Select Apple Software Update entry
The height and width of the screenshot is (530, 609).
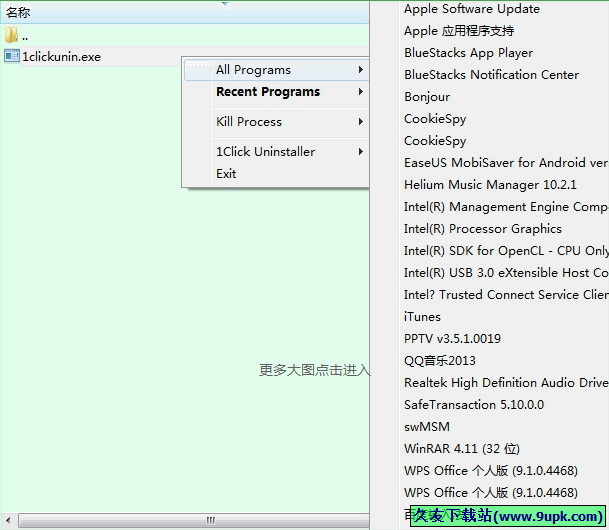pyautogui.click(x=472, y=9)
